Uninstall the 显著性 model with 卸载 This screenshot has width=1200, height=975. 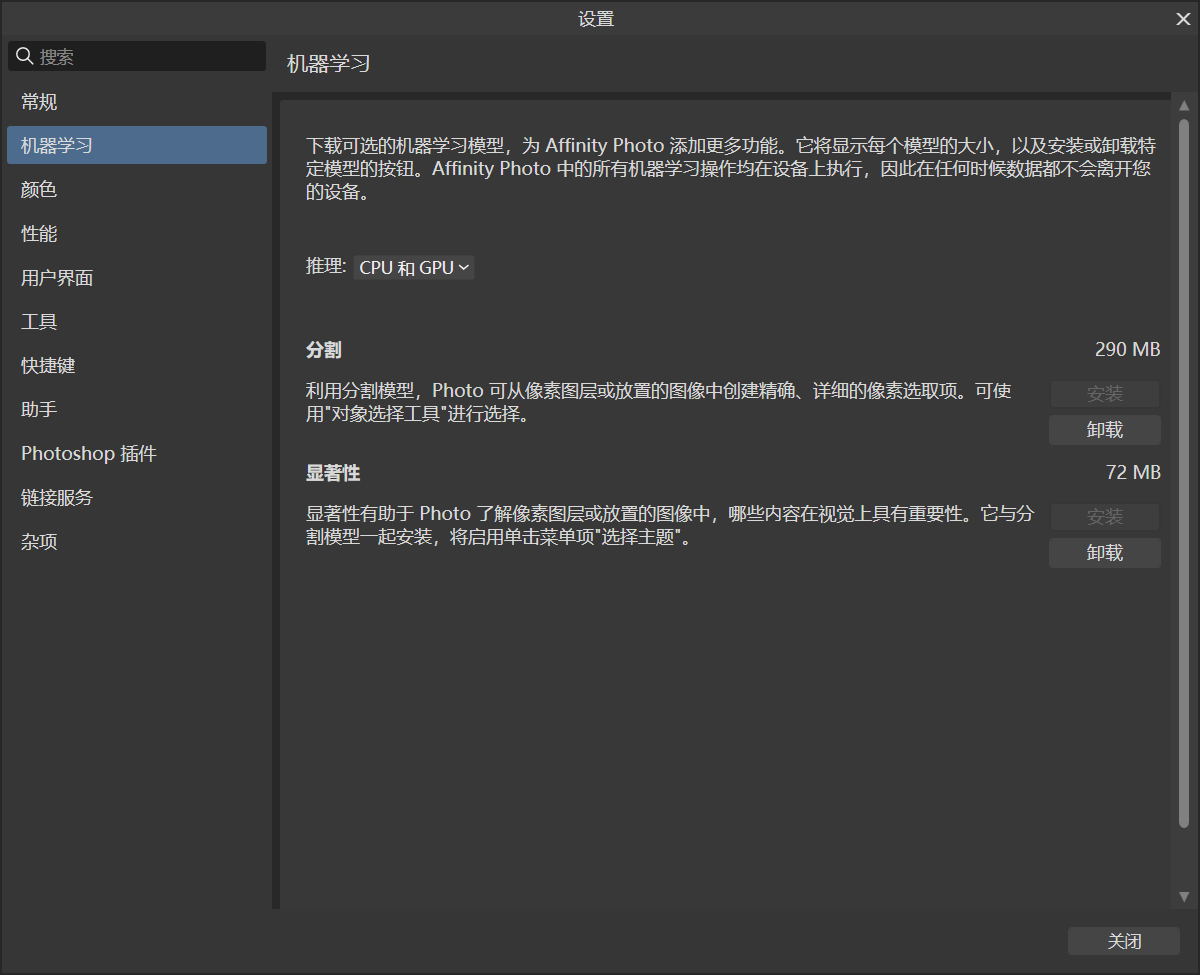pyautogui.click(x=1104, y=553)
